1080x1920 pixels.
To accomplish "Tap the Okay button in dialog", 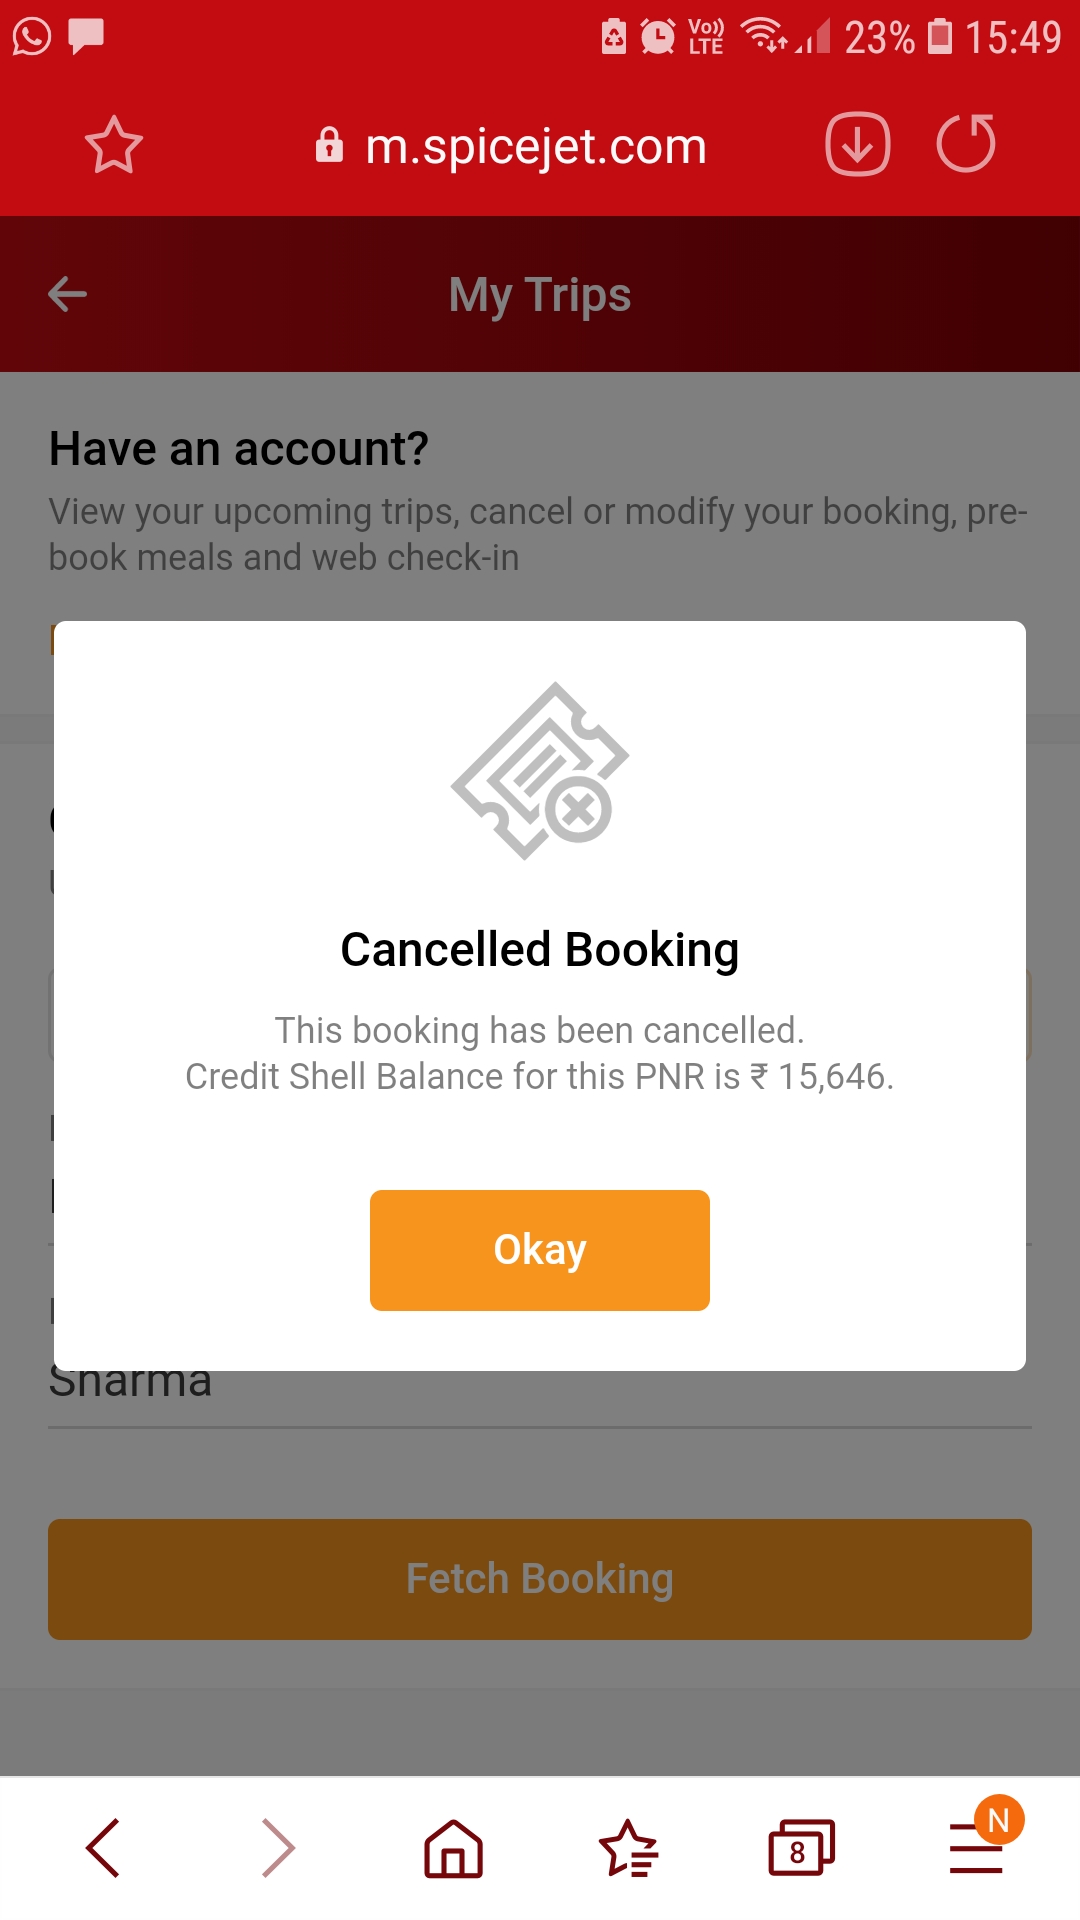I will pos(540,1250).
